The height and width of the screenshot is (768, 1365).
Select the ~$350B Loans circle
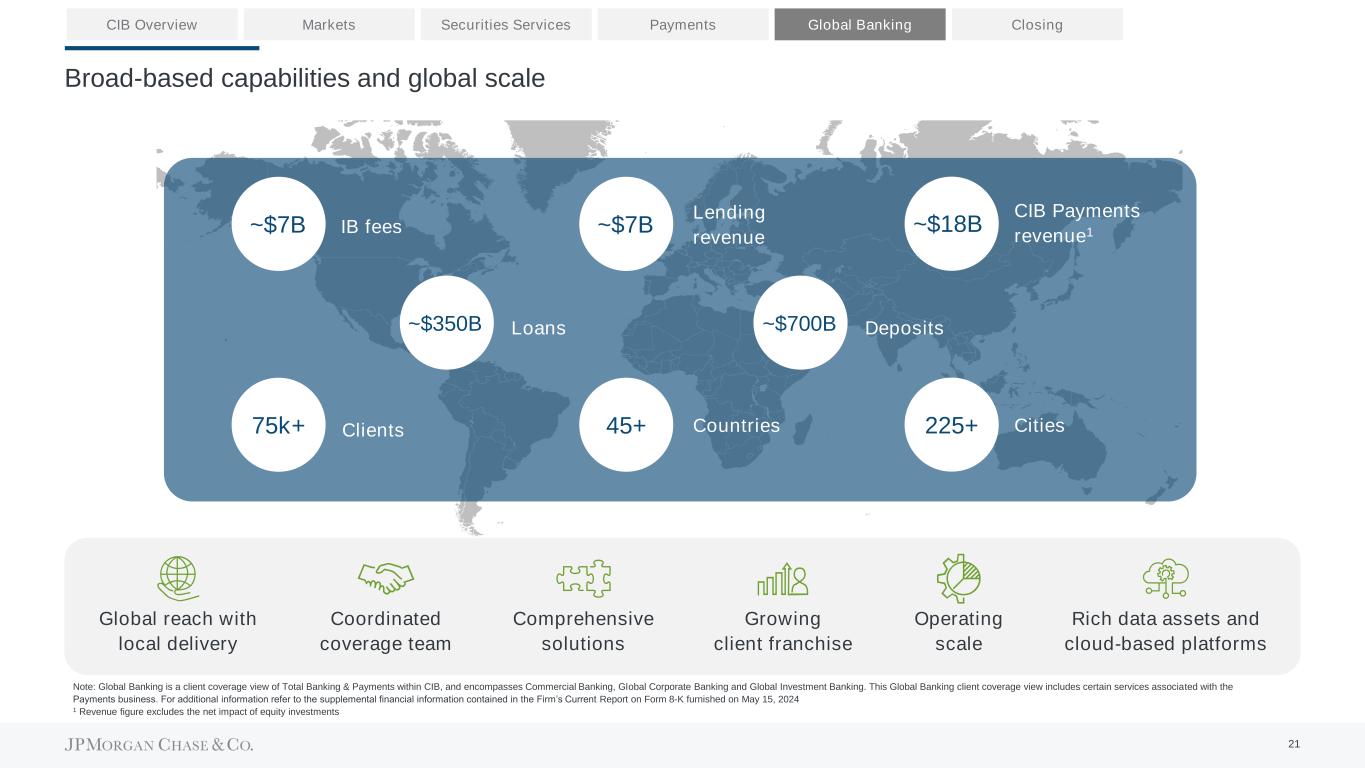point(445,324)
